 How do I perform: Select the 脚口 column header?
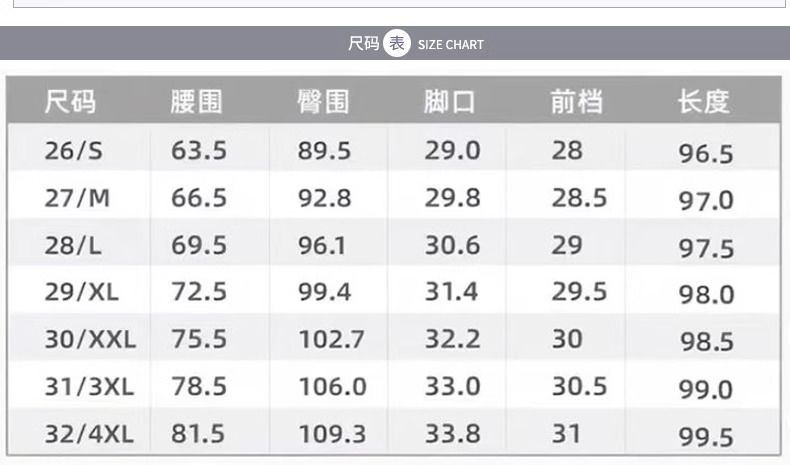[449, 101]
